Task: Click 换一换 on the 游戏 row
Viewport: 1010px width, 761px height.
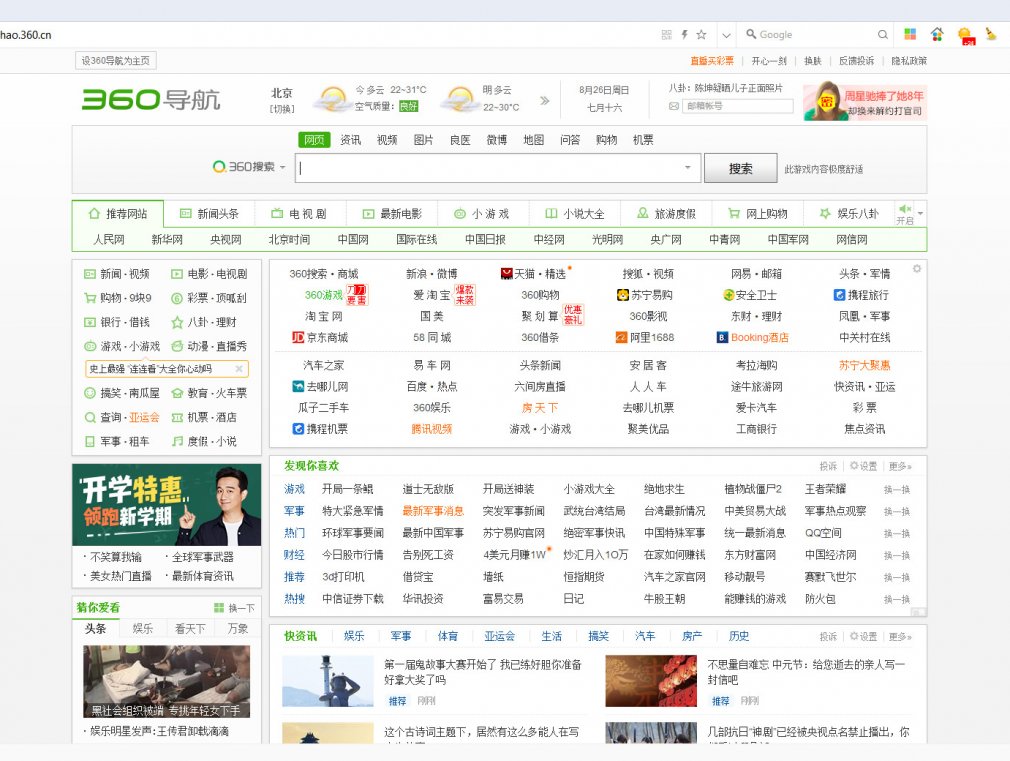Action: click(897, 490)
